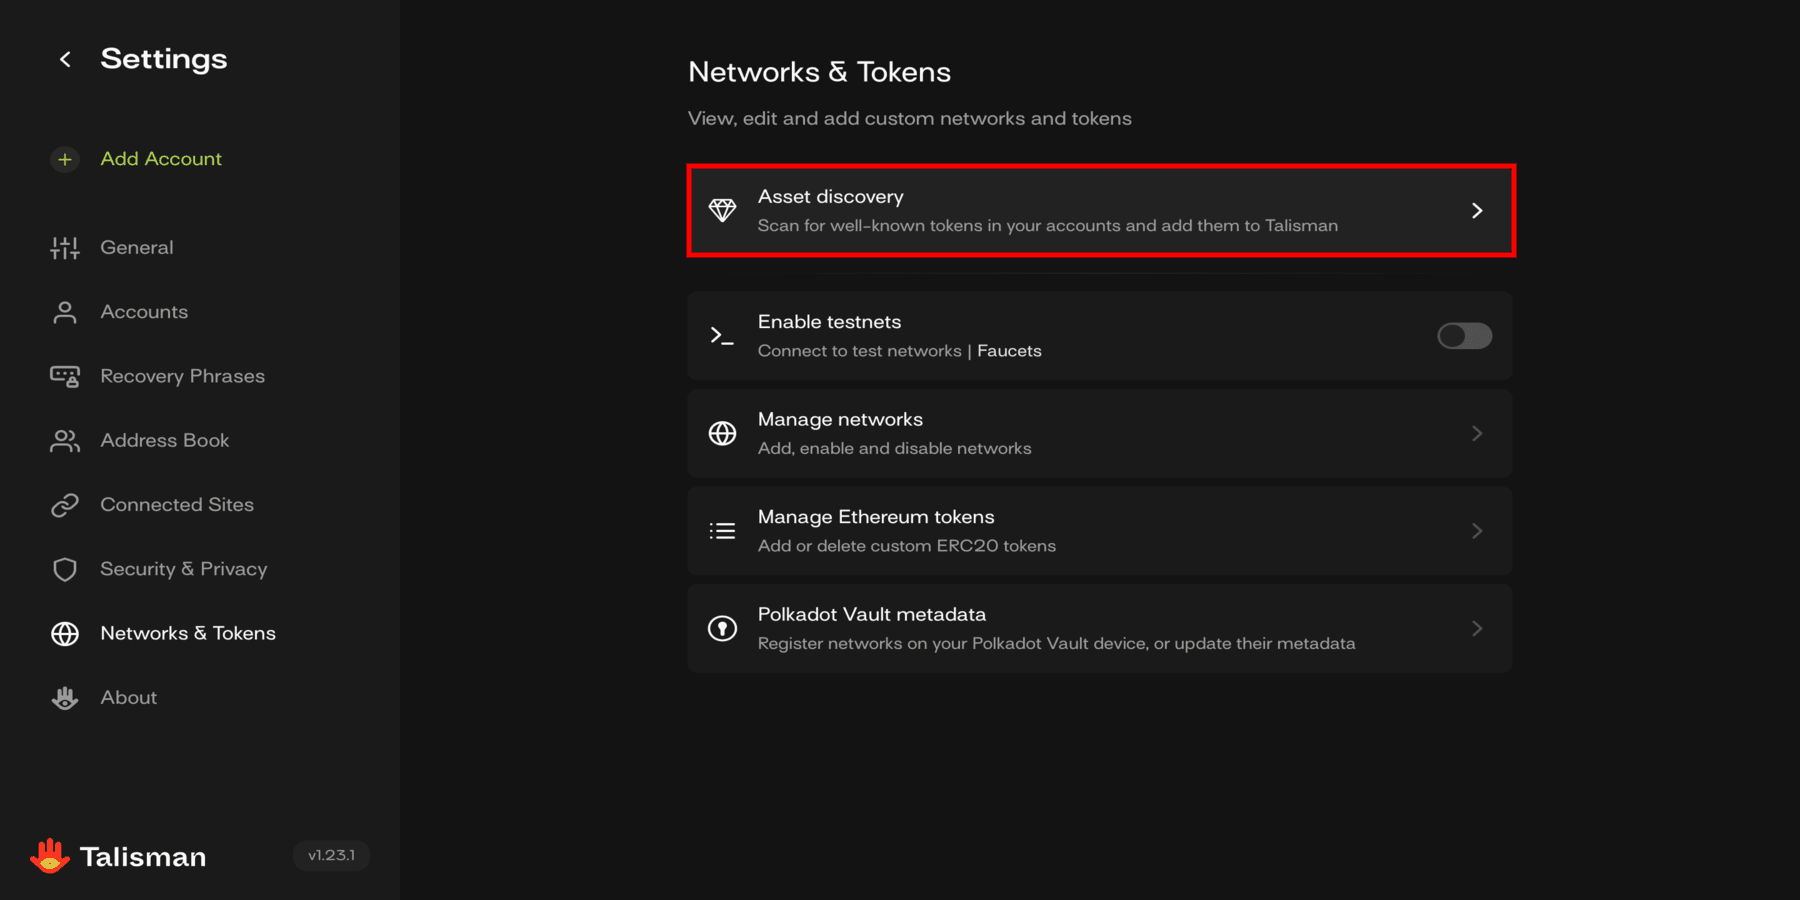
Task: Expand Polkadot Vault metadata chevron
Action: tap(1477, 629)
